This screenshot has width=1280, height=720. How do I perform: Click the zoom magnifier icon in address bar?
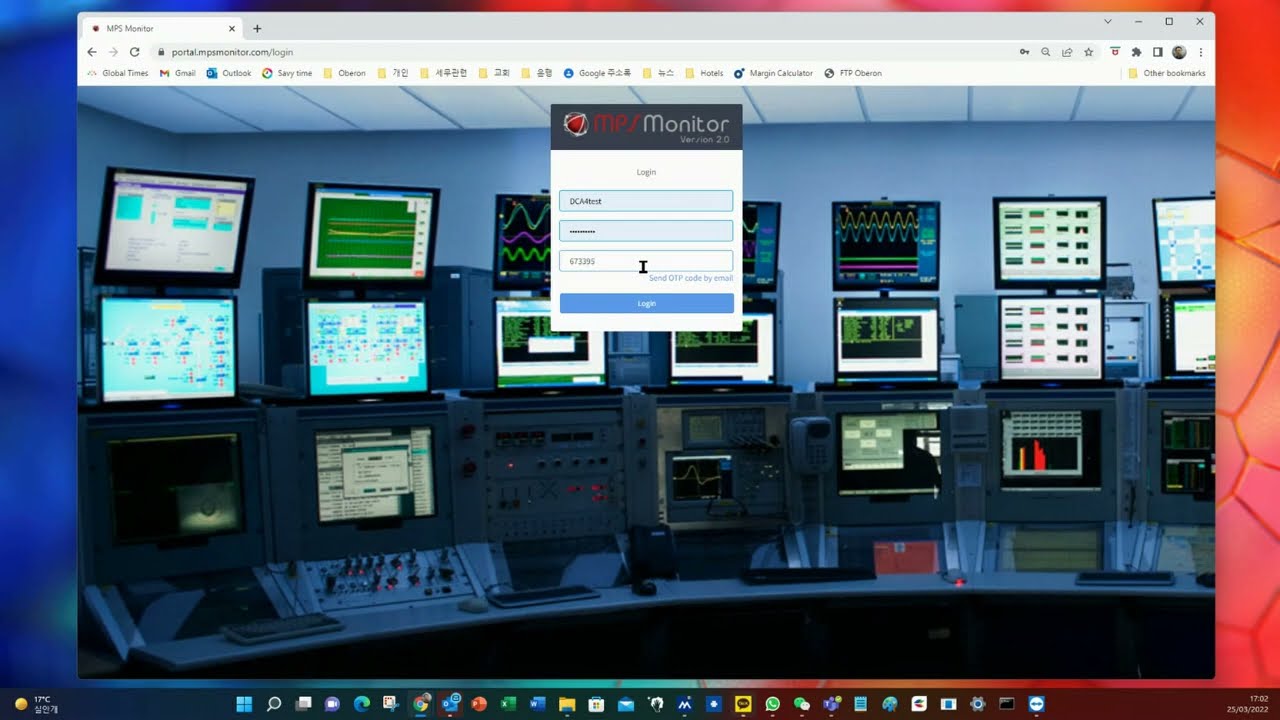pyautogui.click(x=1046, y=52)
